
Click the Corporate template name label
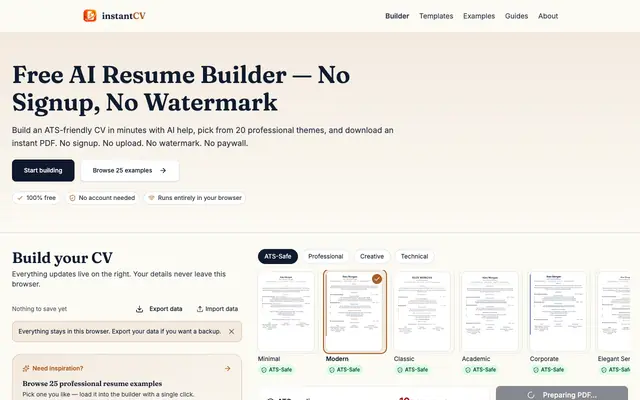click(x=544, y=359)
